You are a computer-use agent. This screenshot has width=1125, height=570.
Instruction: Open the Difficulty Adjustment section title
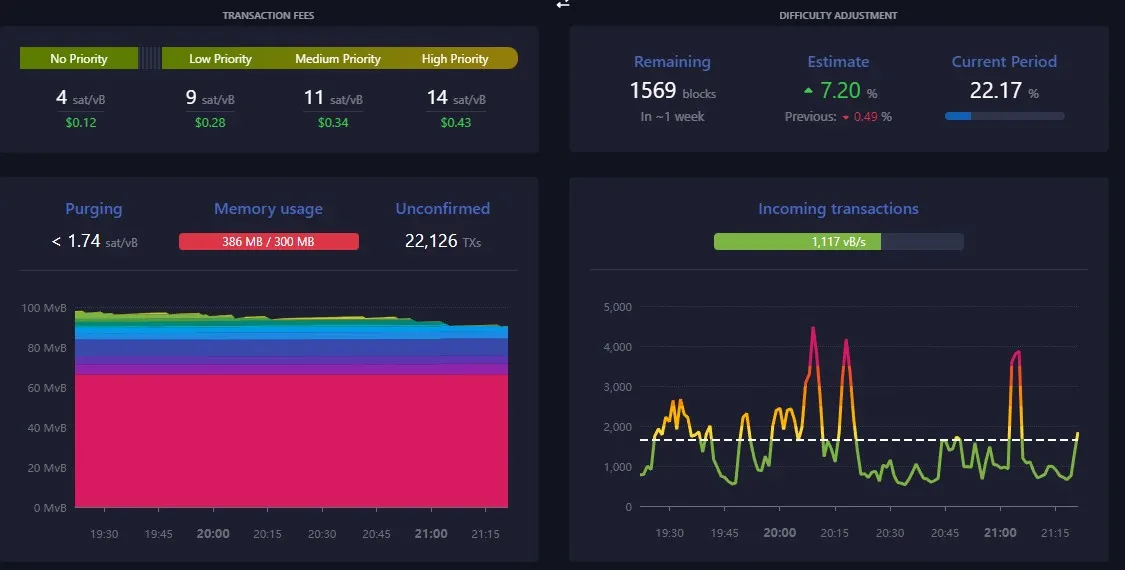(838, 15)
